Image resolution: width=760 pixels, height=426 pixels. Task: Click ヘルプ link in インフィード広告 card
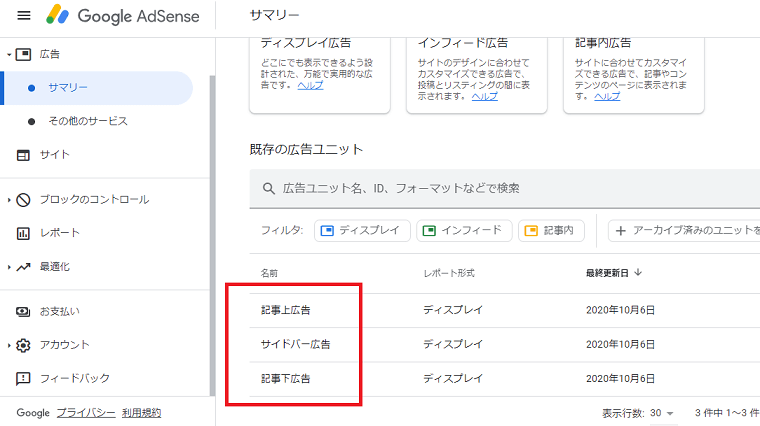click(485, 96)
